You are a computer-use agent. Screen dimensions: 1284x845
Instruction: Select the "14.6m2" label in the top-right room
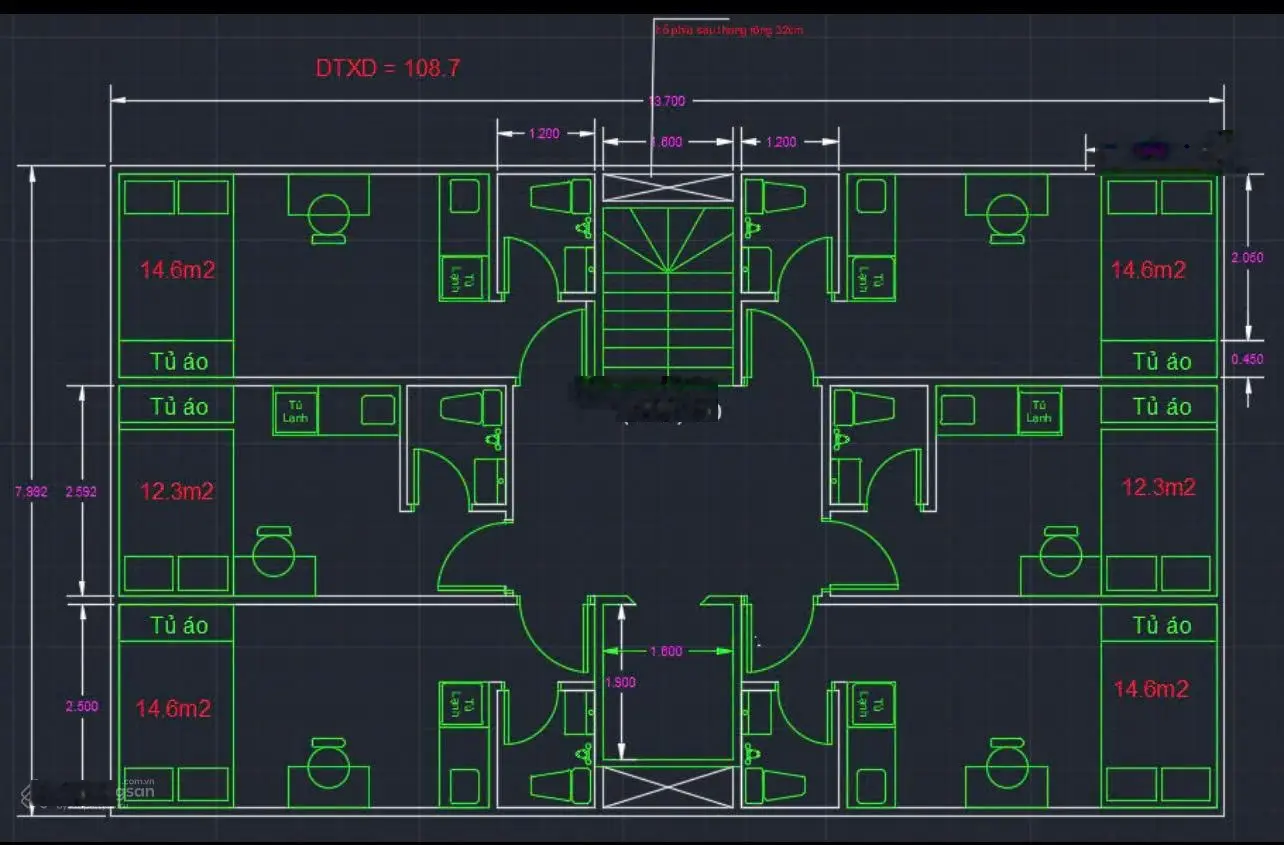[x=1149, y=269]
